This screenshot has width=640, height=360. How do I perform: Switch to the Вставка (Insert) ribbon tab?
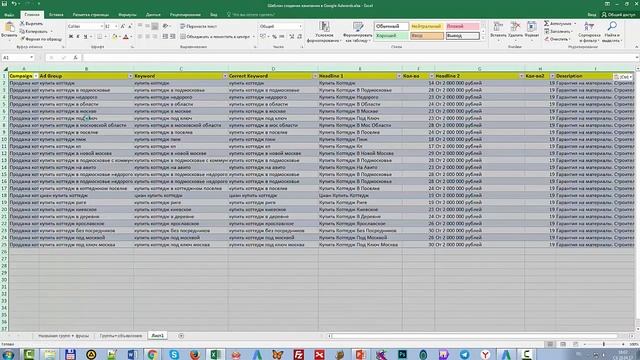[x=56, y=15]
